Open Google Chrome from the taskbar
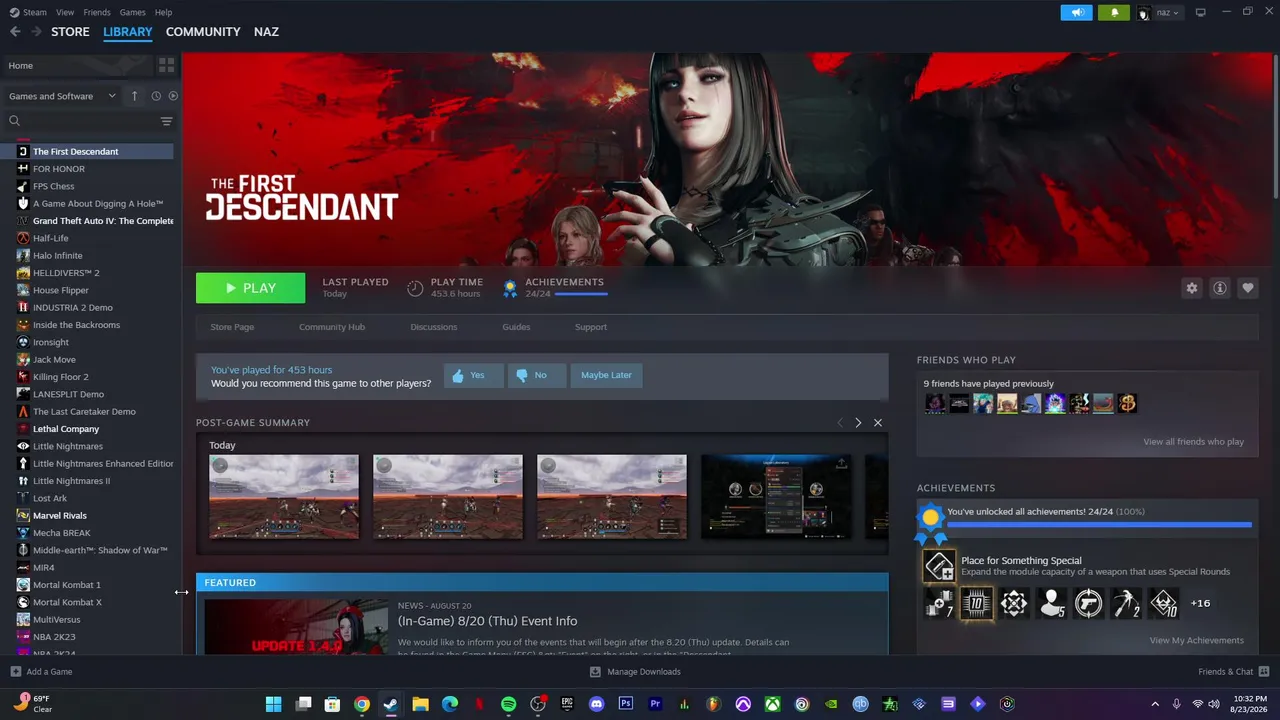The width and height of the screenshot is (1280, 720). pos(362,704)
